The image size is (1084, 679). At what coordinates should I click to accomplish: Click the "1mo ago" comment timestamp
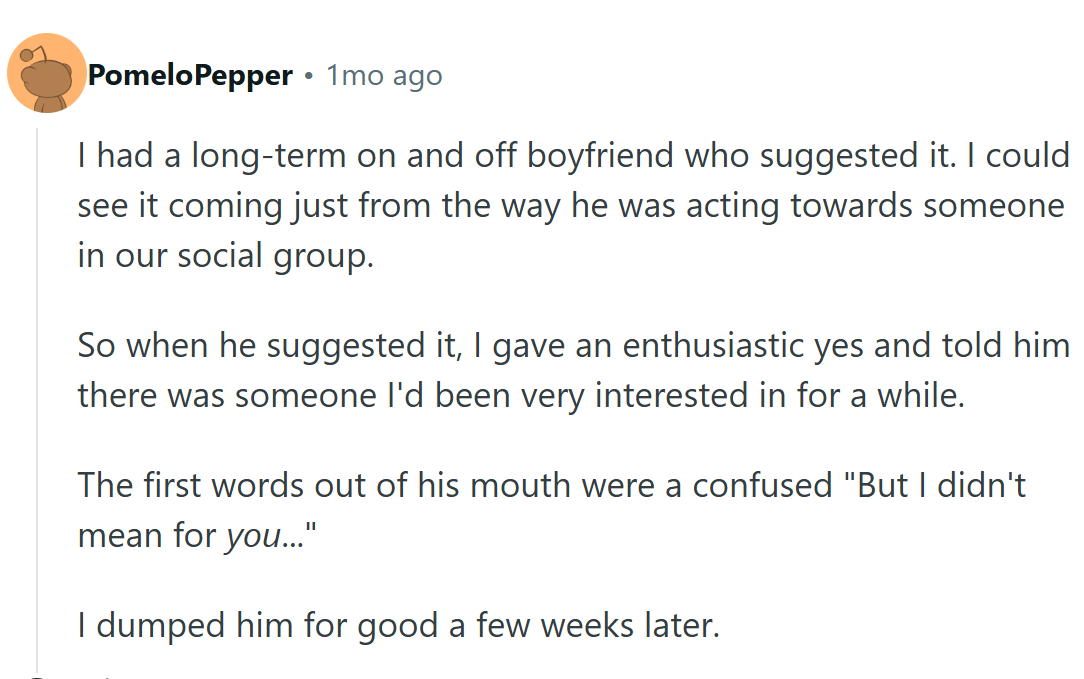pyautogui.click(x=384, y=75)
